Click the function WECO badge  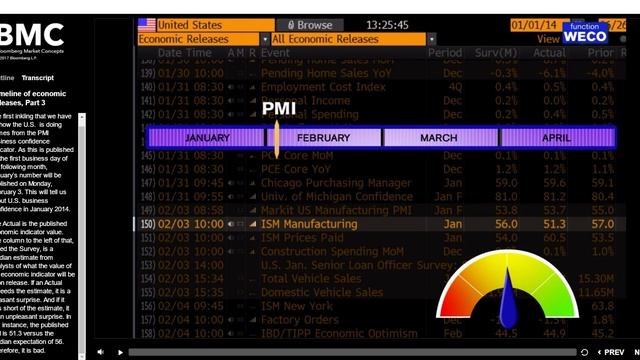click(585, 32)
